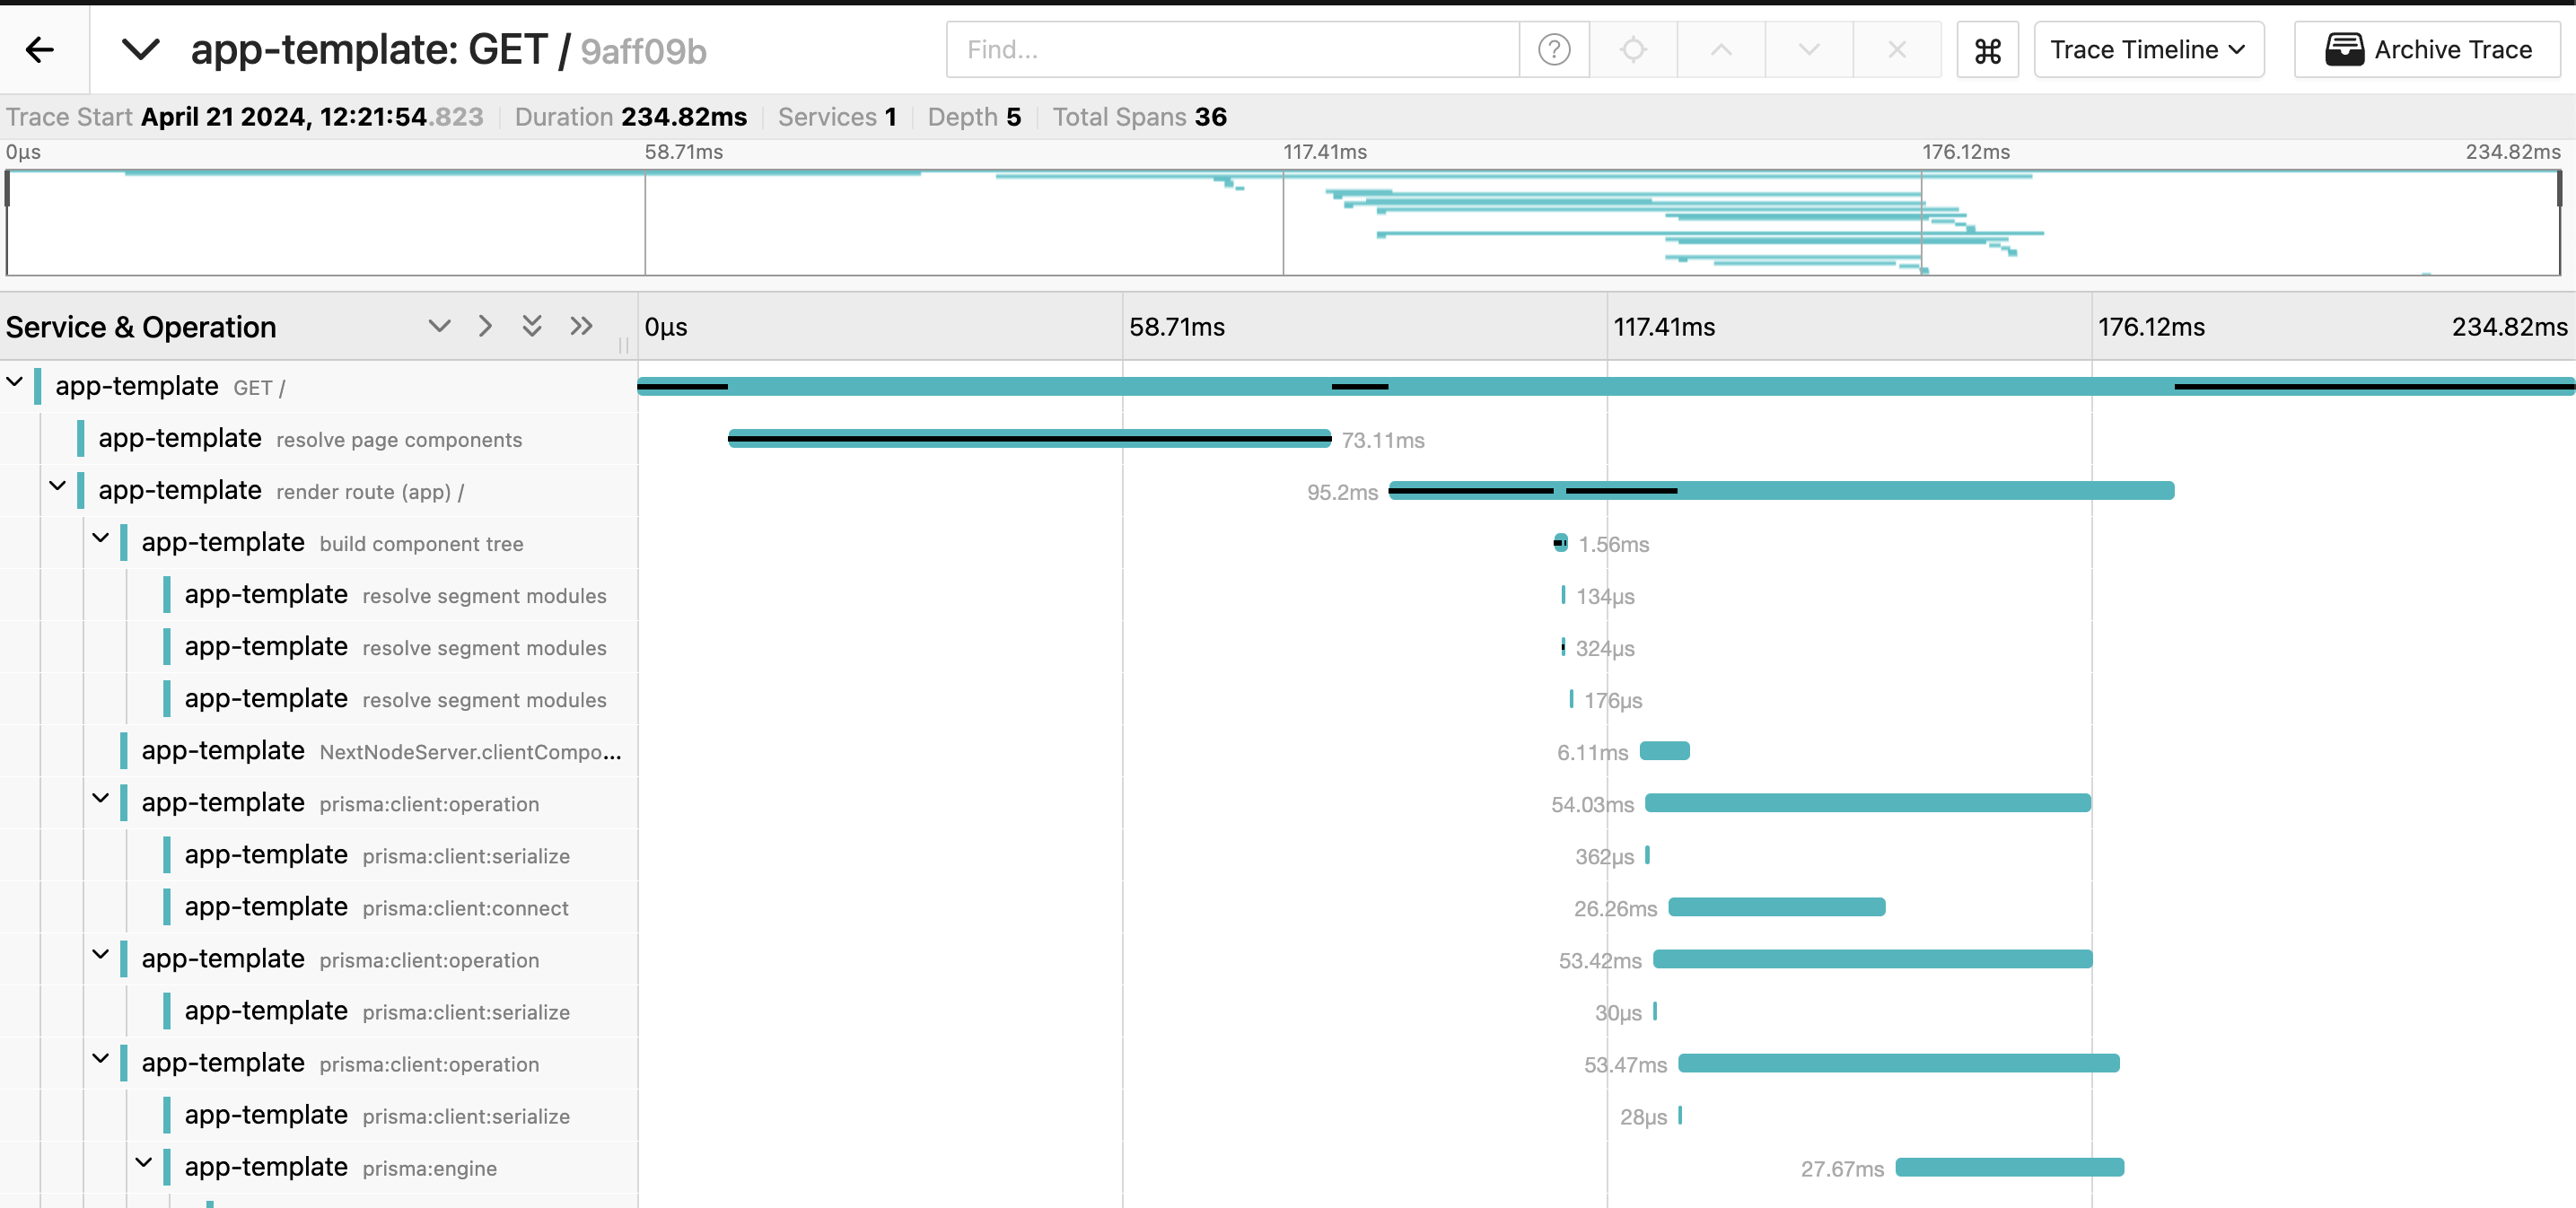Click the locate results crosshair icon
Viewport: 2576px width, 1208px height.
1632,49
